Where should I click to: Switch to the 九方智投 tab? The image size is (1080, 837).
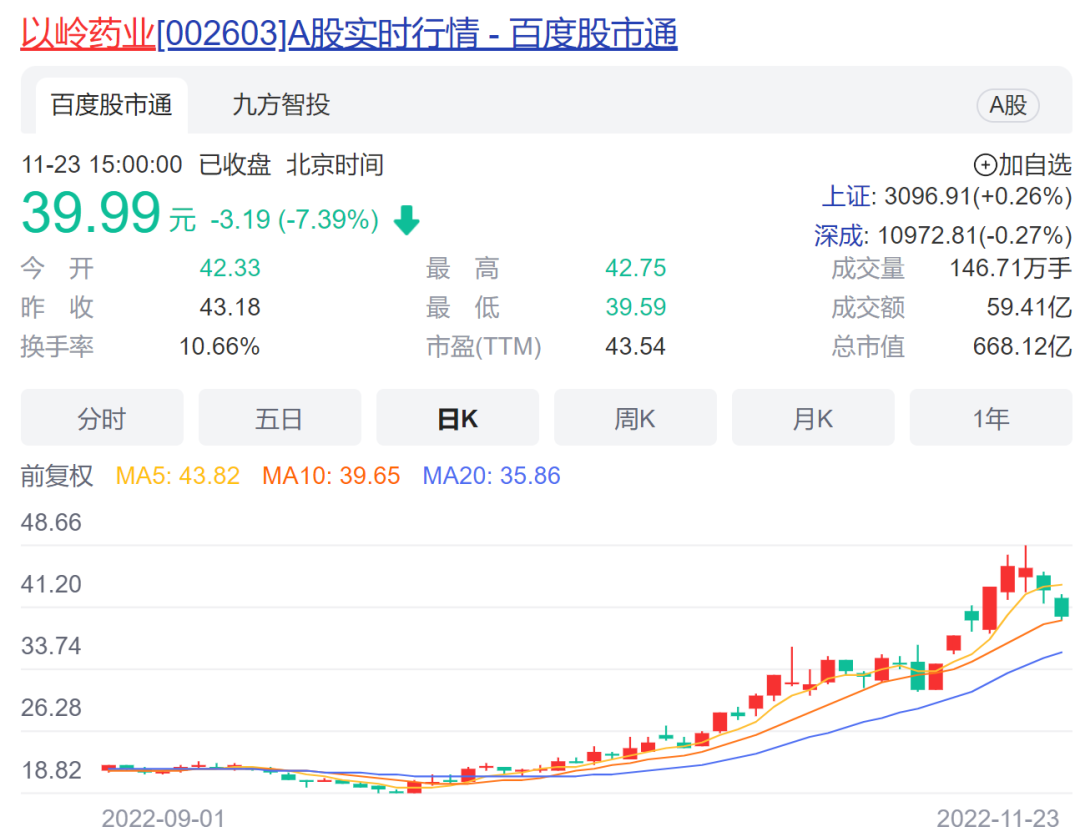(281, 105)
